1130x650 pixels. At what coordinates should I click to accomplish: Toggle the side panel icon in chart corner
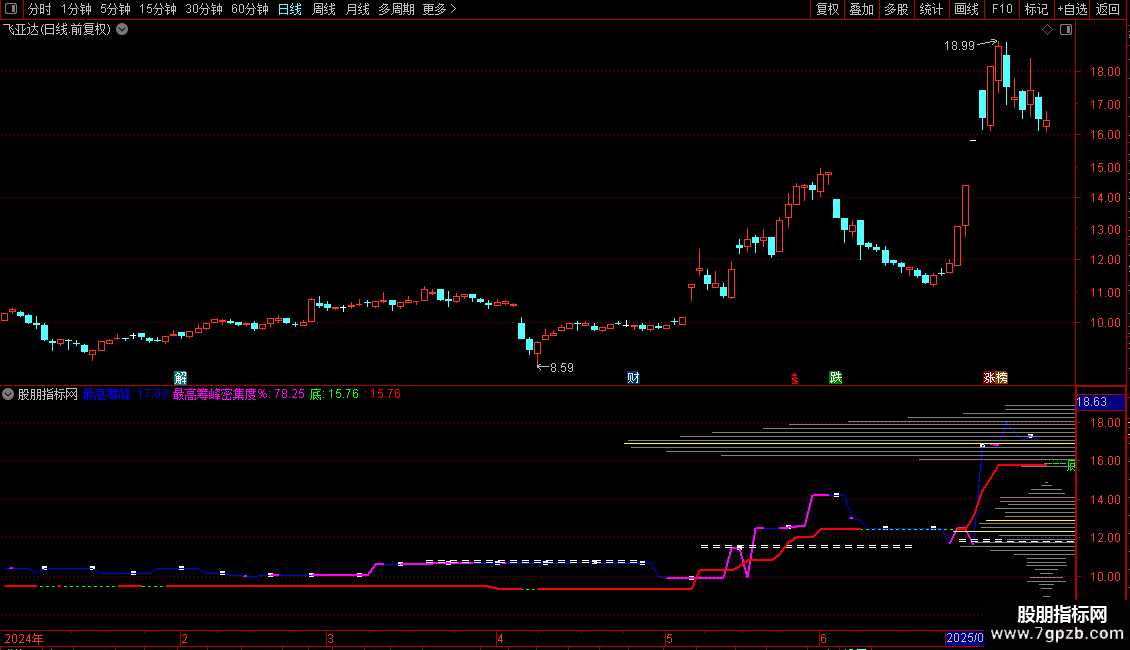coord(1066,30)
